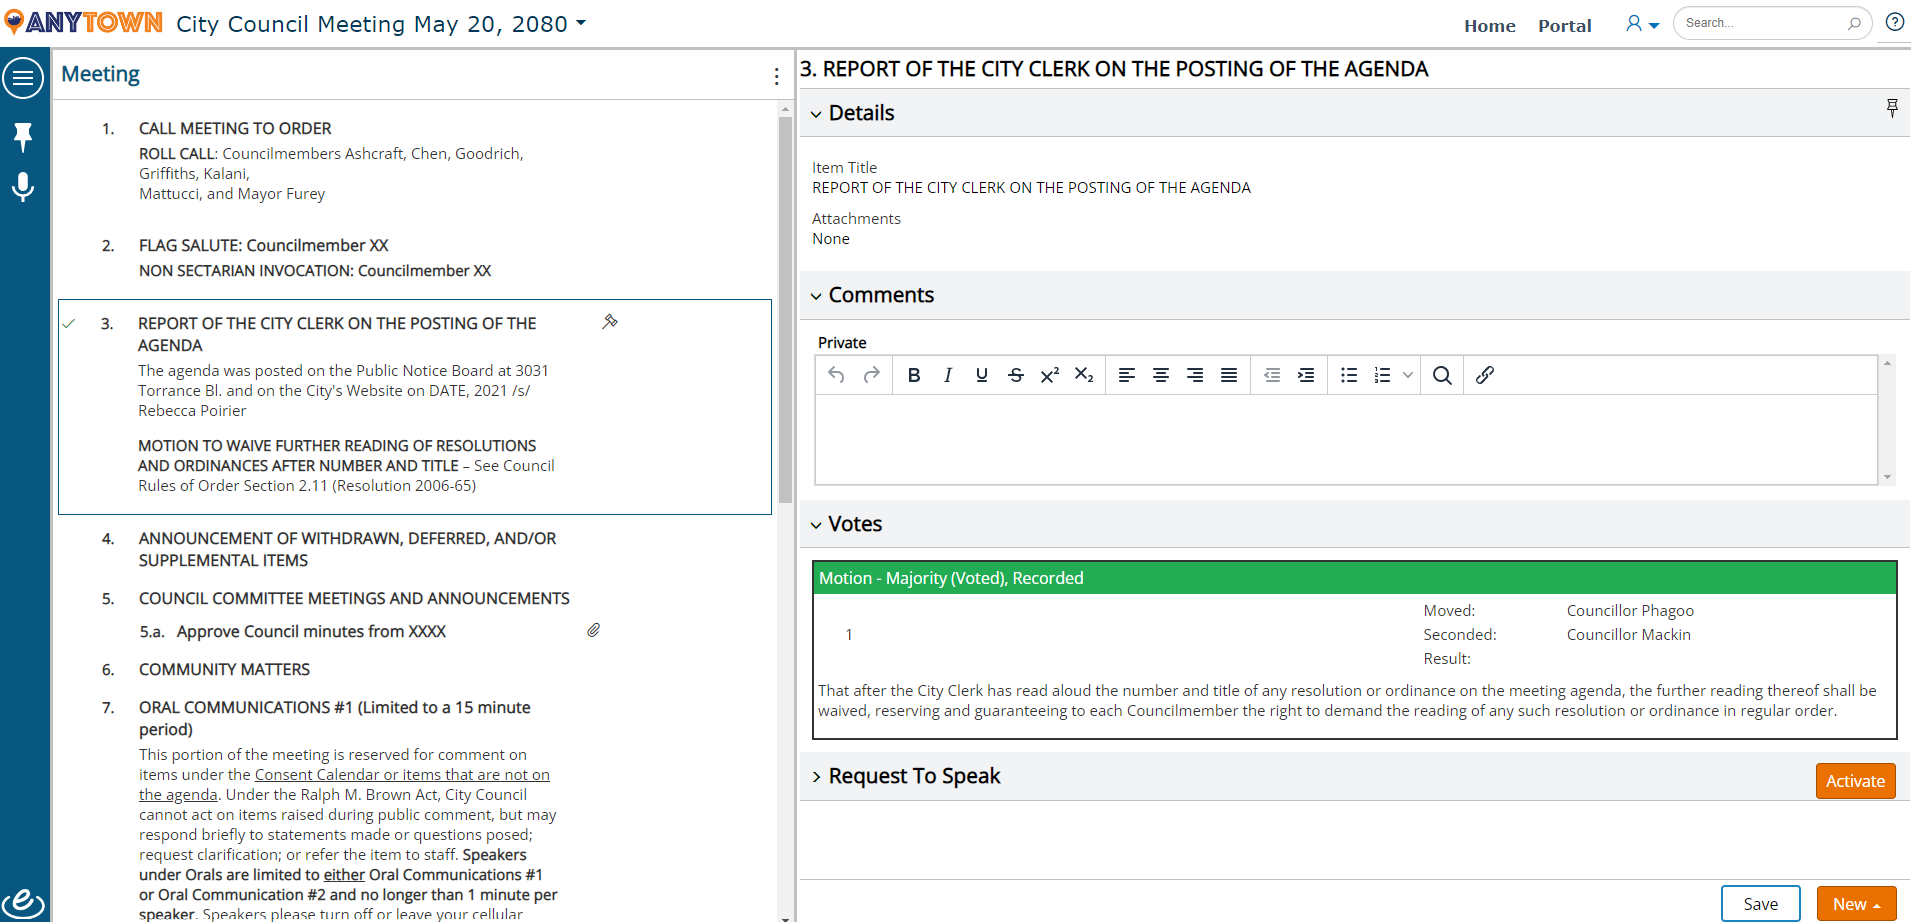Click the AnyTown logo
Viewport: 1911px width, 922px height.
coord(84,22)
